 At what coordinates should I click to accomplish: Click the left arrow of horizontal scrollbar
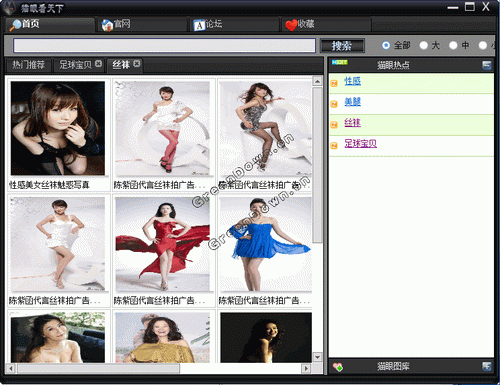pyautogui.click(x=11, y=368)
